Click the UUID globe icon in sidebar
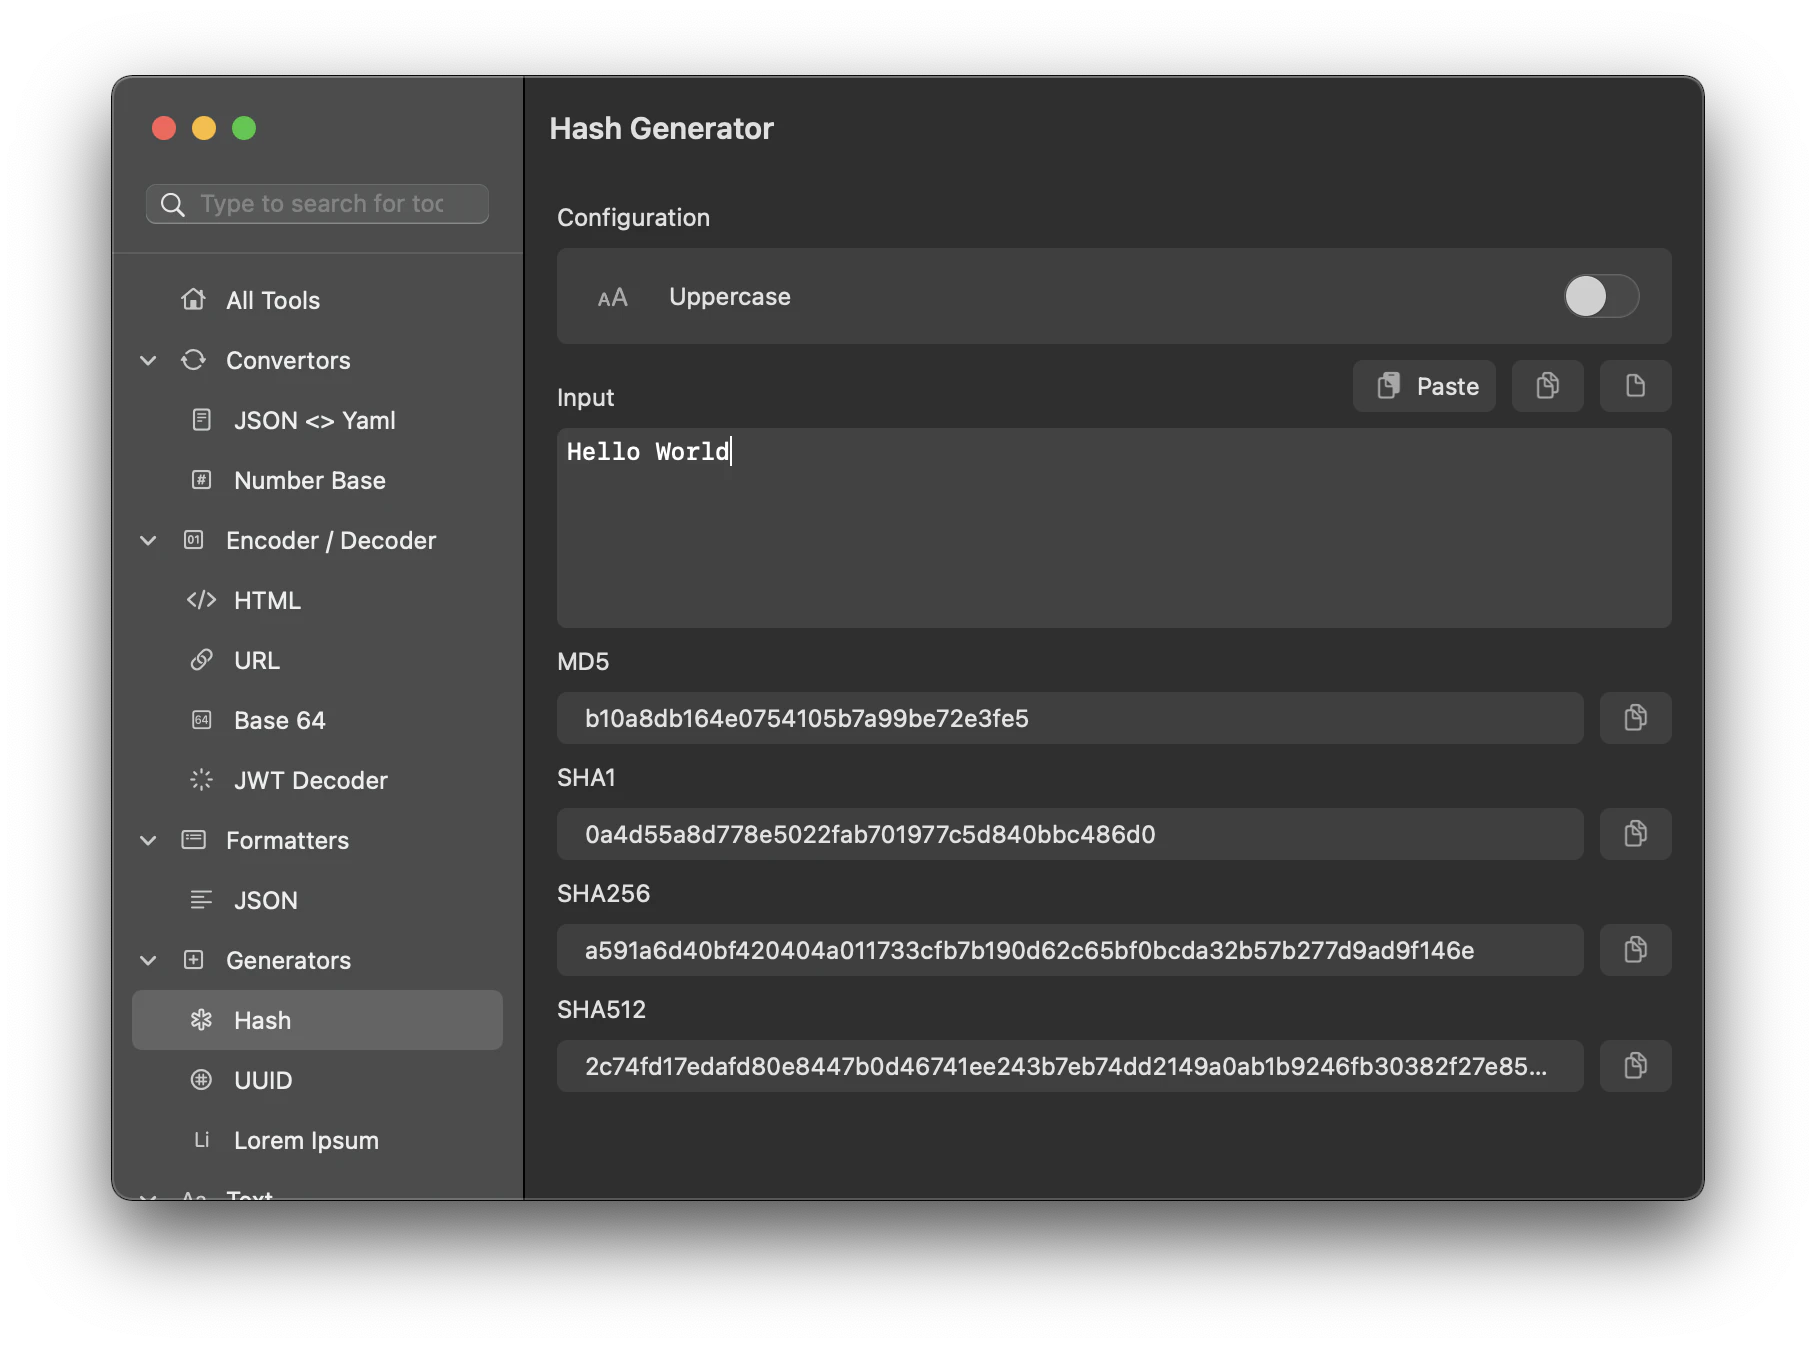 201,1080
